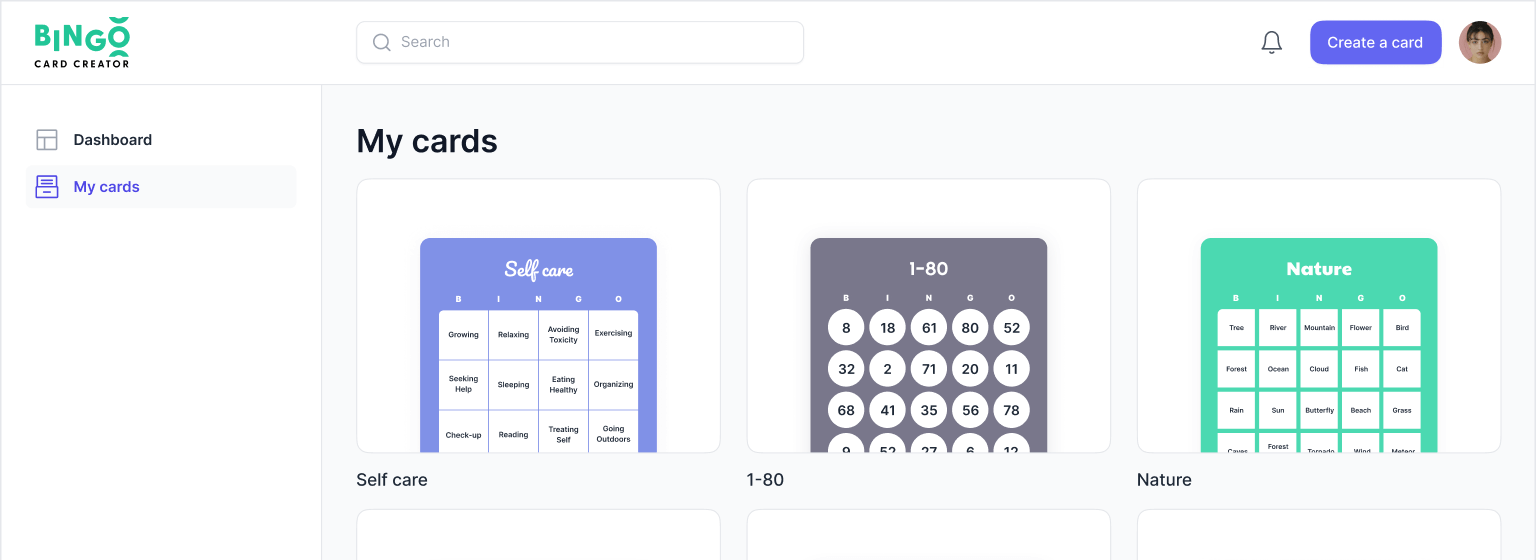Screen dimensions: 1536x560
Task: Click the Self care card title
Action: (392, 480)
